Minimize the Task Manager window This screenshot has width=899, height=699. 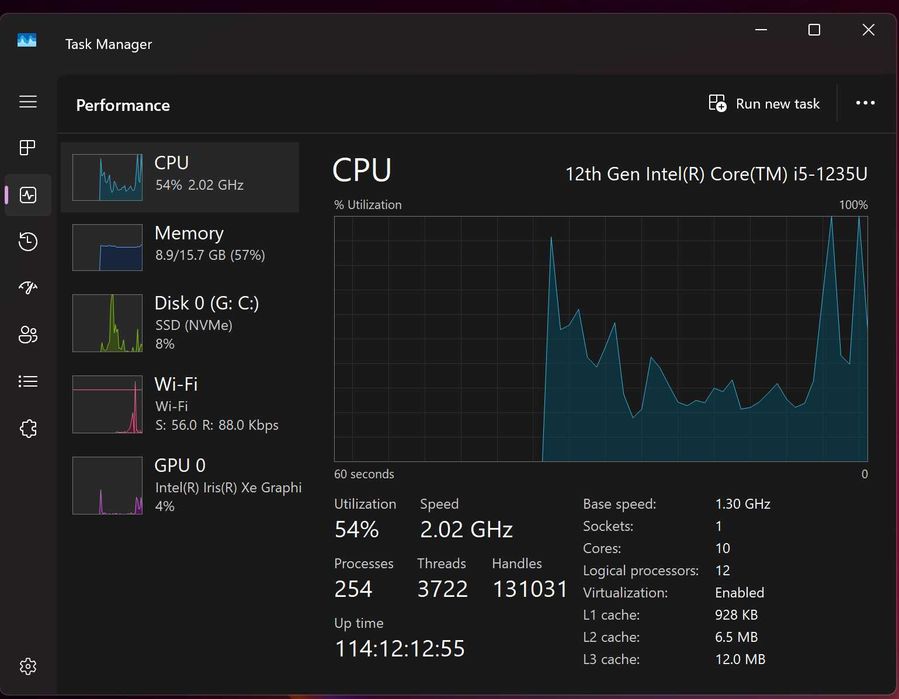click(761, 31)
